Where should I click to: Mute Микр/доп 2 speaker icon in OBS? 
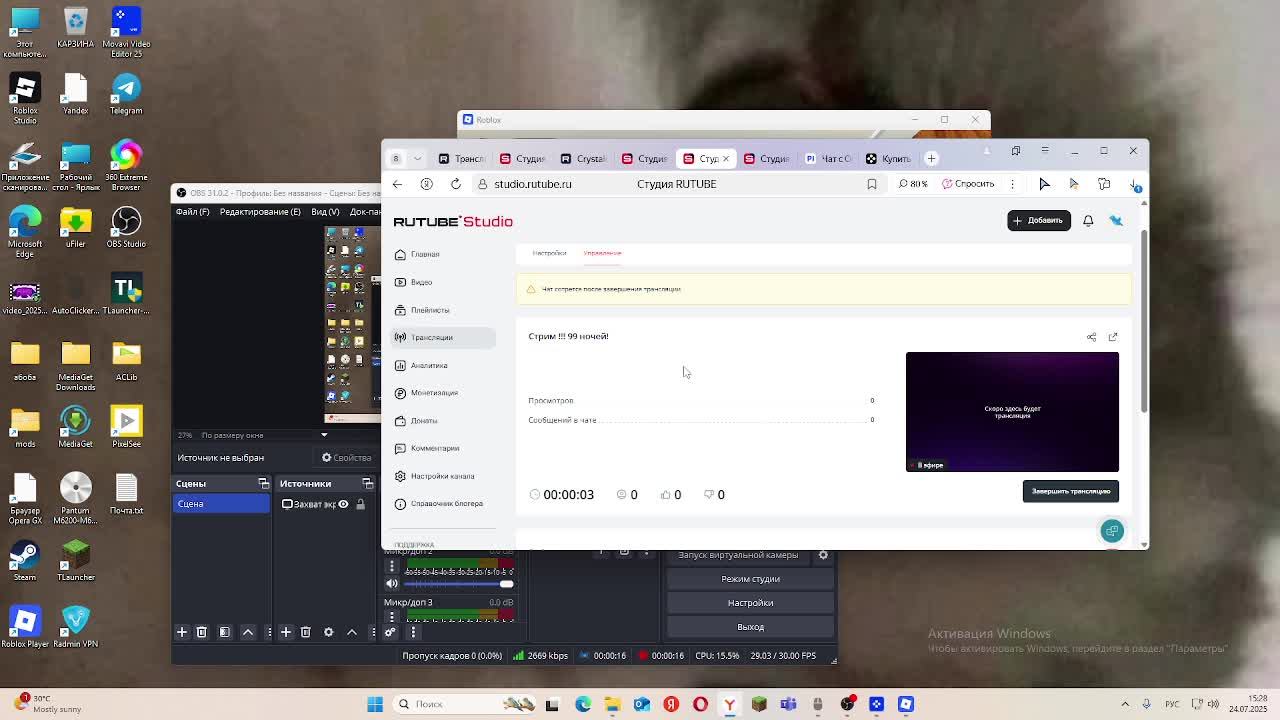coord(392,584)
